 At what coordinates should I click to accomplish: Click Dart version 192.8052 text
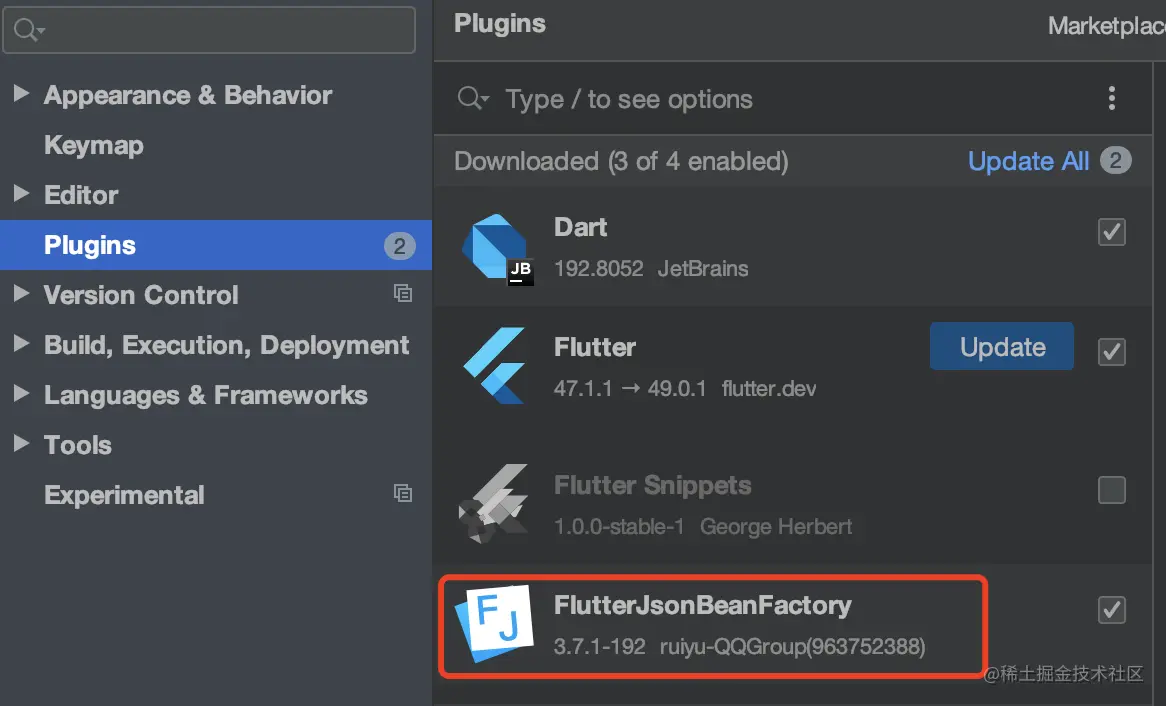(599, 269)
